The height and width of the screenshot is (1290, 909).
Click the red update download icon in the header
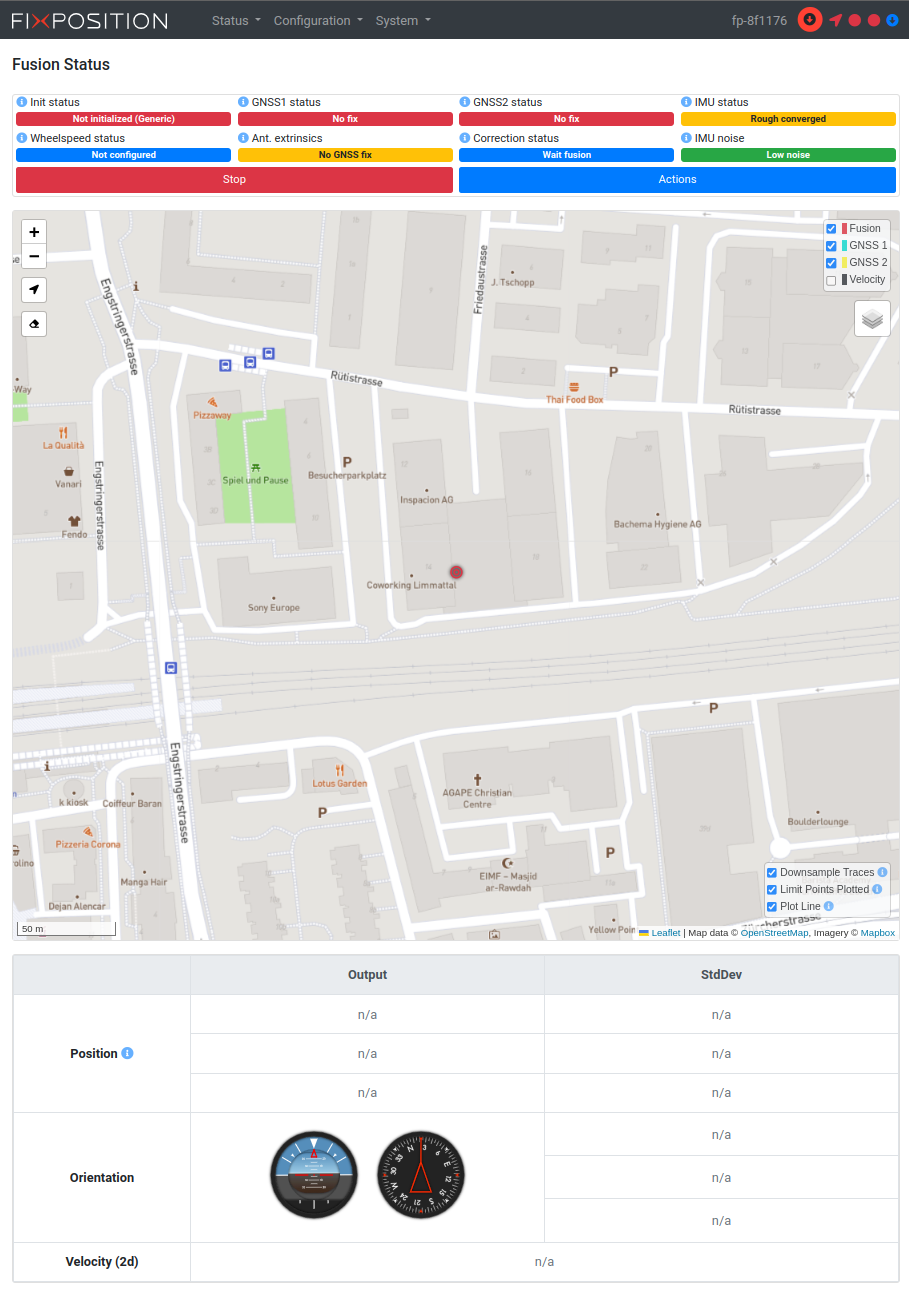pyautogui.click(x=809, y=20)
